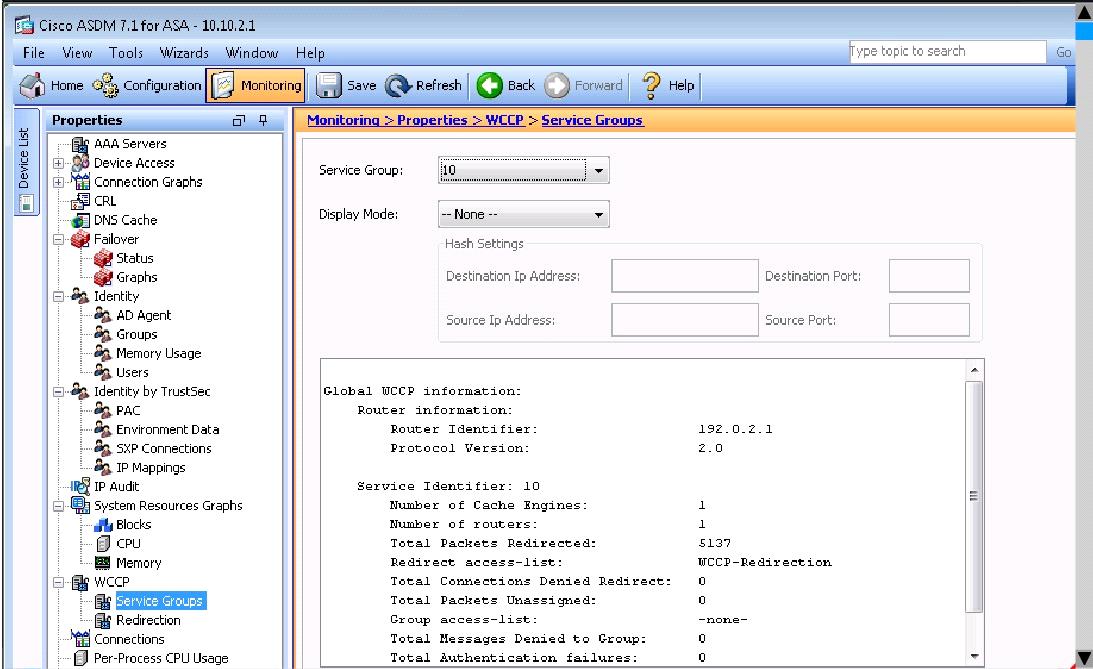The width and height of the screenshot is (1093, 669).
Task: Click the Save disk icon
Action: (x=328, y=85)
